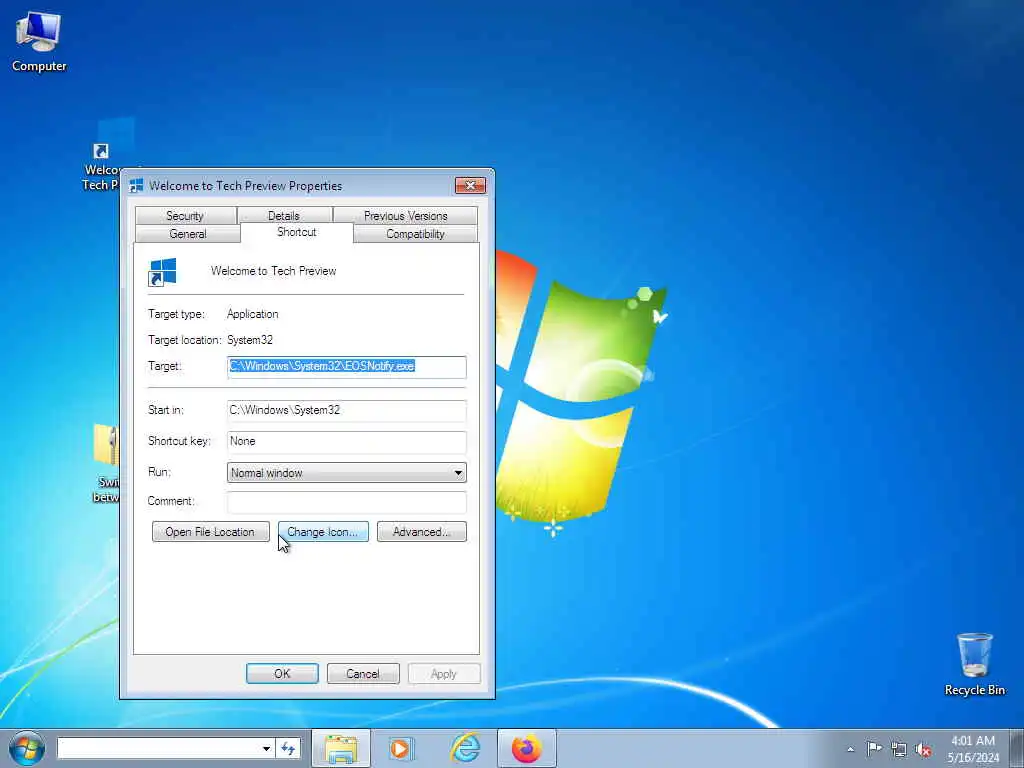Image resolution: width=1024 pixels, height=768 pixels.
Task: Open the clock showing 4:01 AM
Action: coord(973,749)
